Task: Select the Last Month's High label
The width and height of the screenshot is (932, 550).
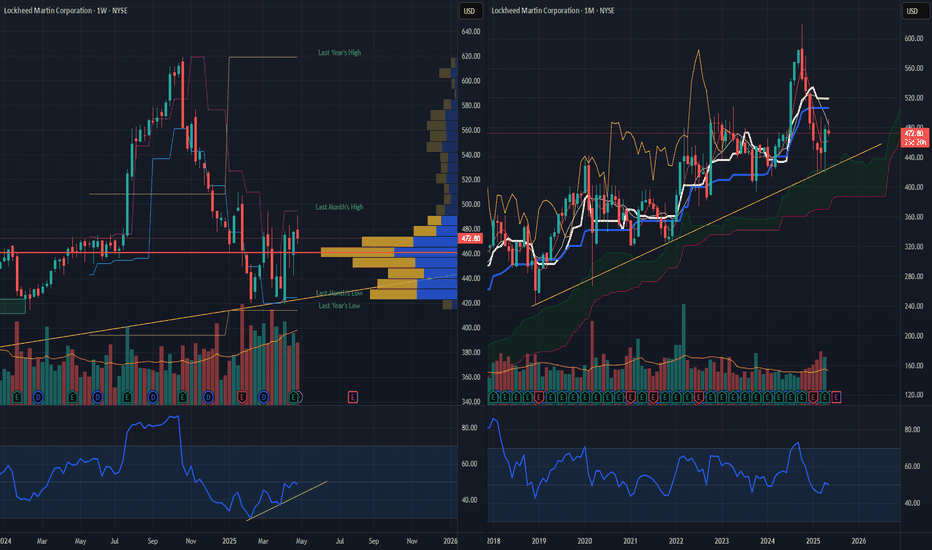Action: (x=339, y=207)
